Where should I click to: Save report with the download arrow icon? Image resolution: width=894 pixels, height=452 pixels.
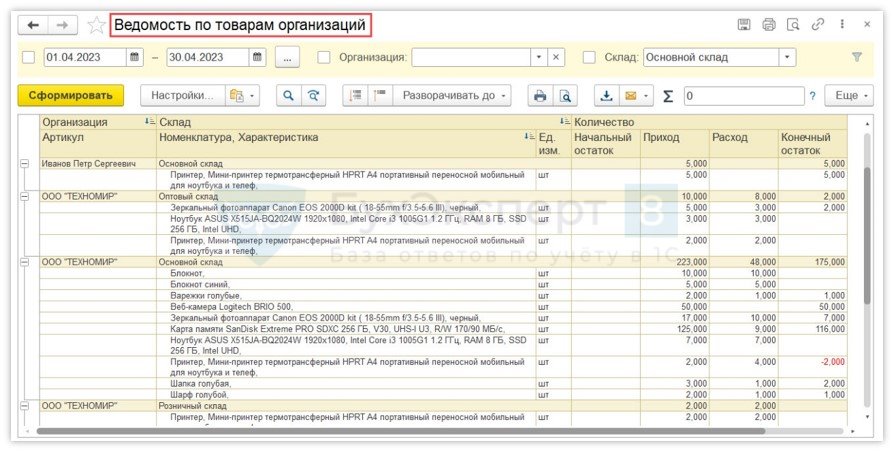tap(607, 96)
